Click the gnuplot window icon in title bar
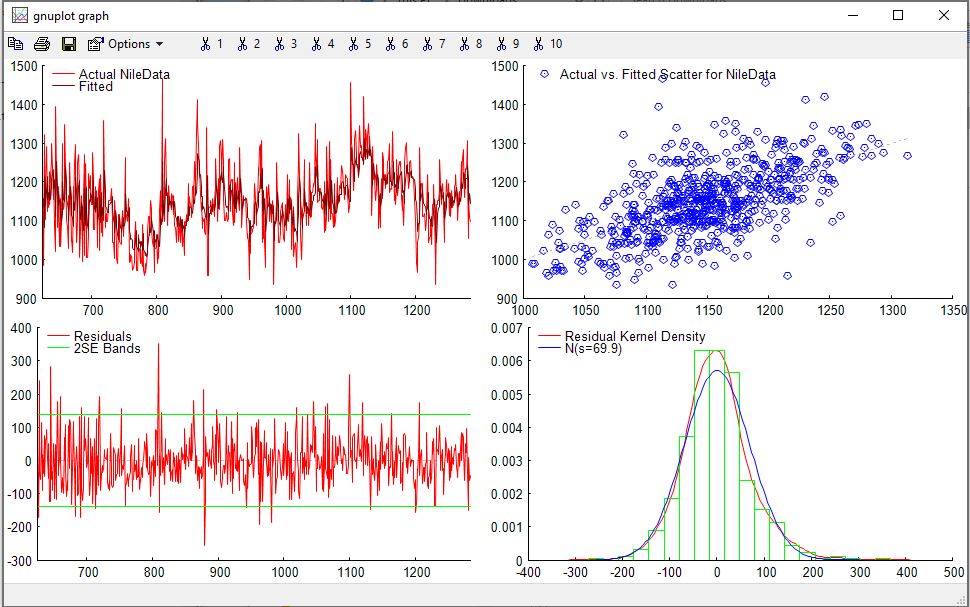Screen dimensions: 970x607 pos(19,16)
